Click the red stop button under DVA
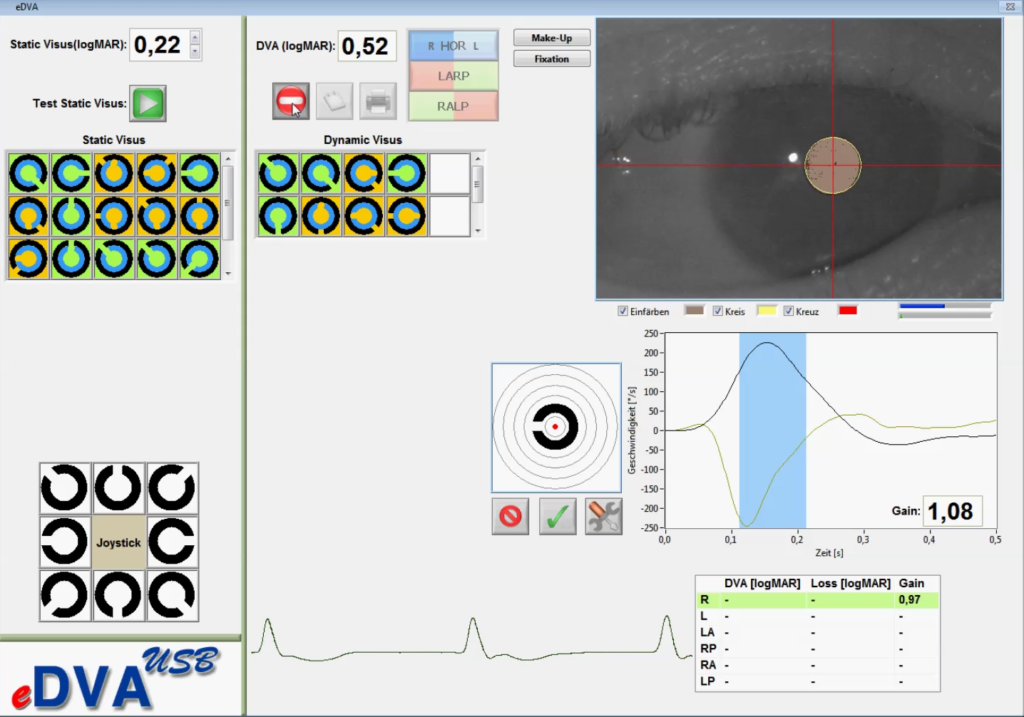This screenshot has height=717, width=1024. (291, 101)
